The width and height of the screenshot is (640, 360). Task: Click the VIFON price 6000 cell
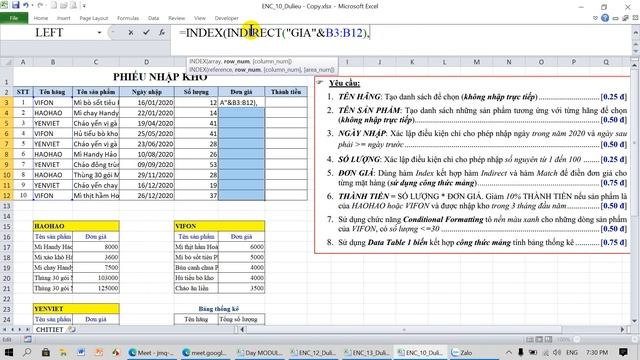point(241,247)
